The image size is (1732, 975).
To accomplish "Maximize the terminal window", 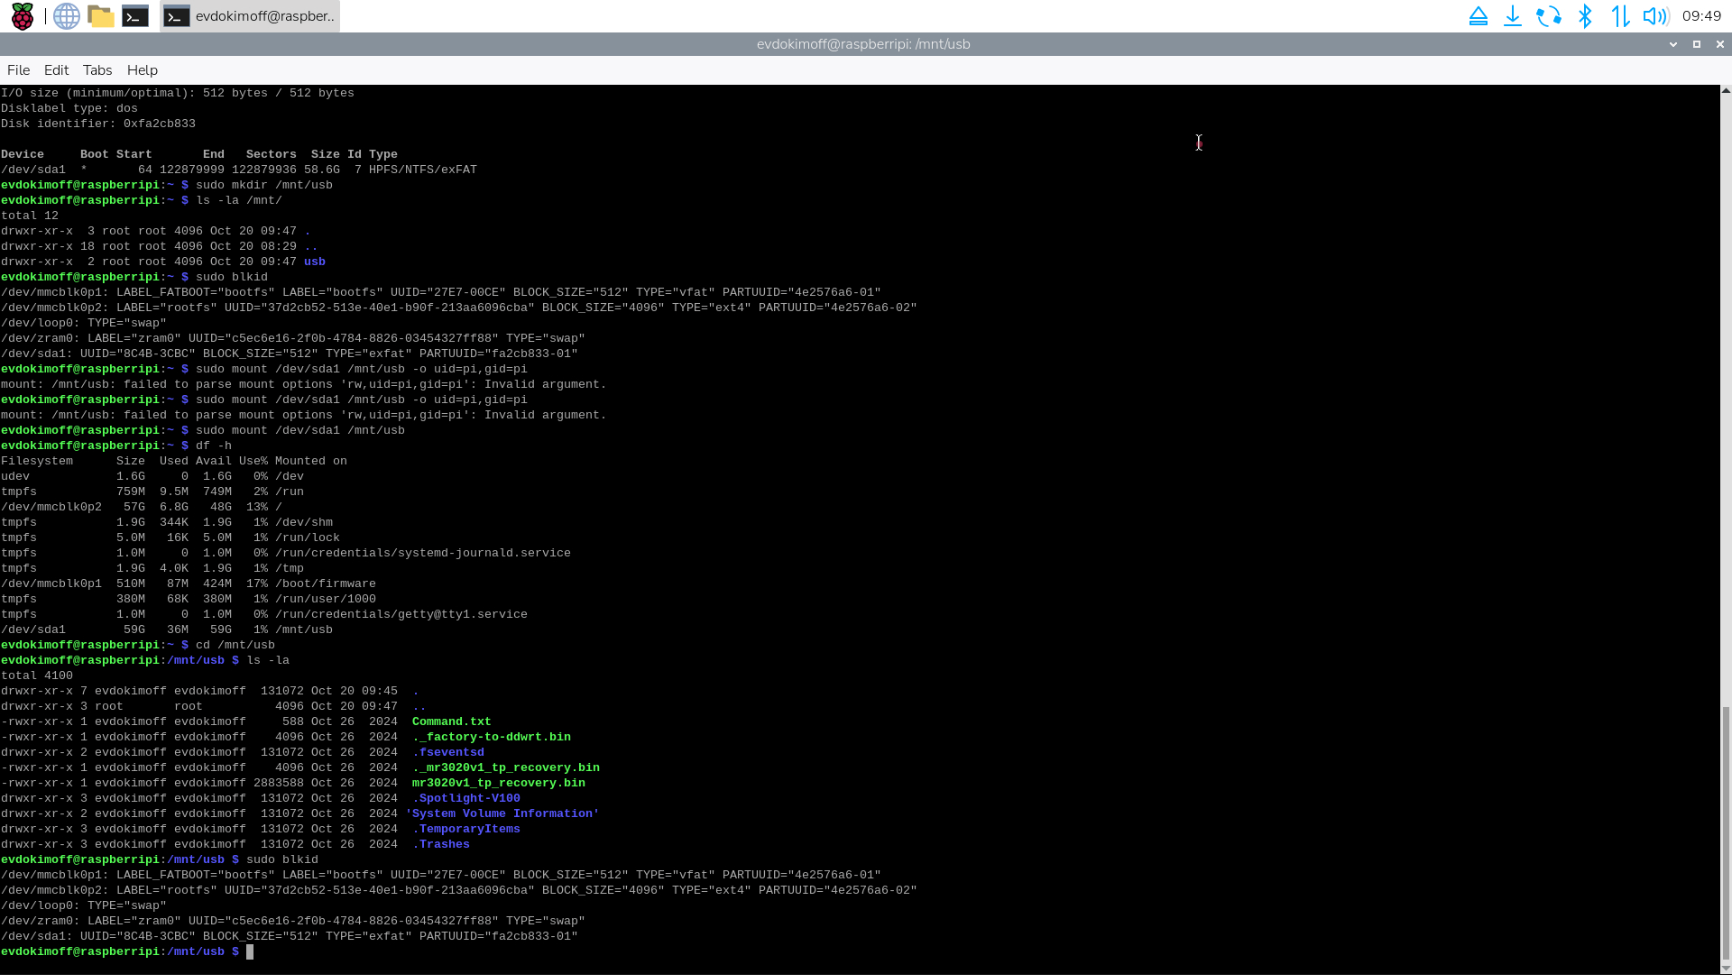I will coord(1696,44).
